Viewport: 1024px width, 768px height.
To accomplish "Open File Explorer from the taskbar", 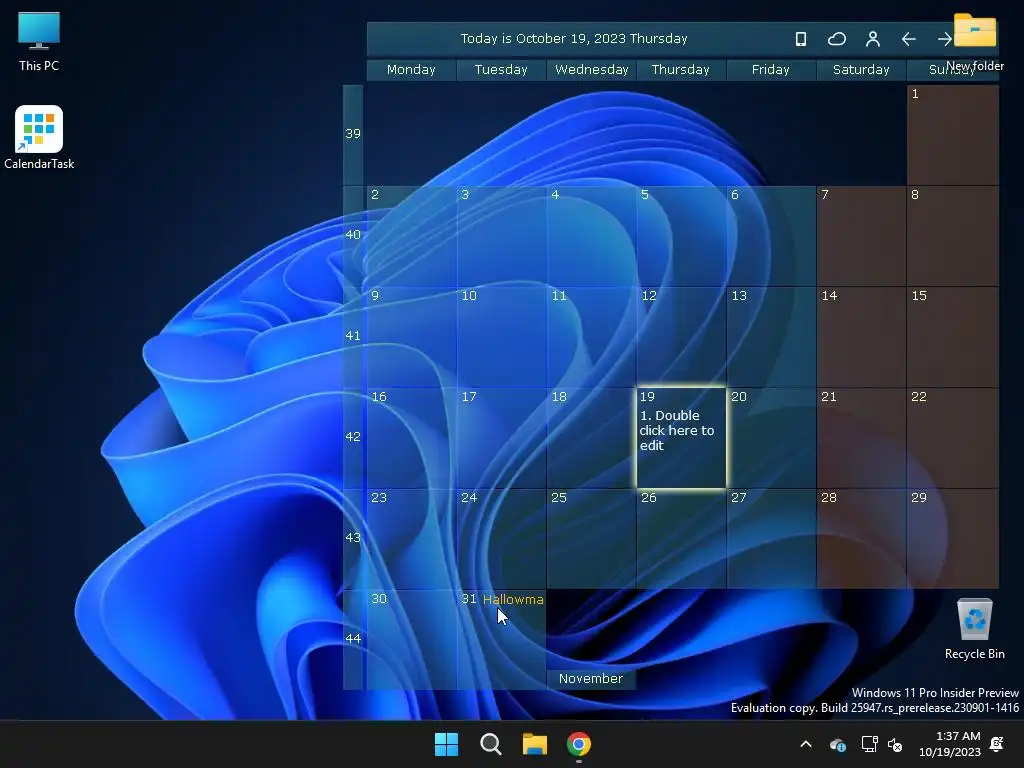I will pyautogui.click(x=534, y=744).
